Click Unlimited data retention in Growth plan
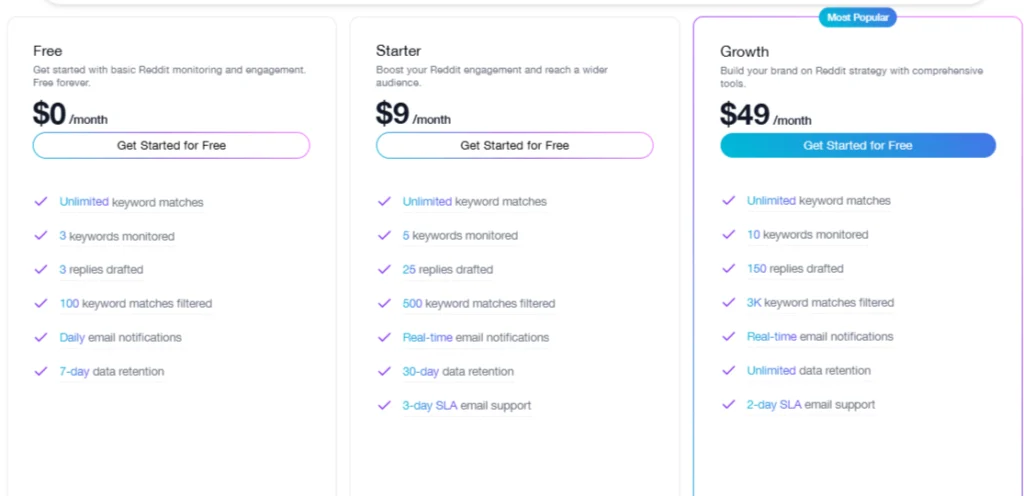Image resolution: width=1024 pixels, height=496 pixels. point(808,370)
